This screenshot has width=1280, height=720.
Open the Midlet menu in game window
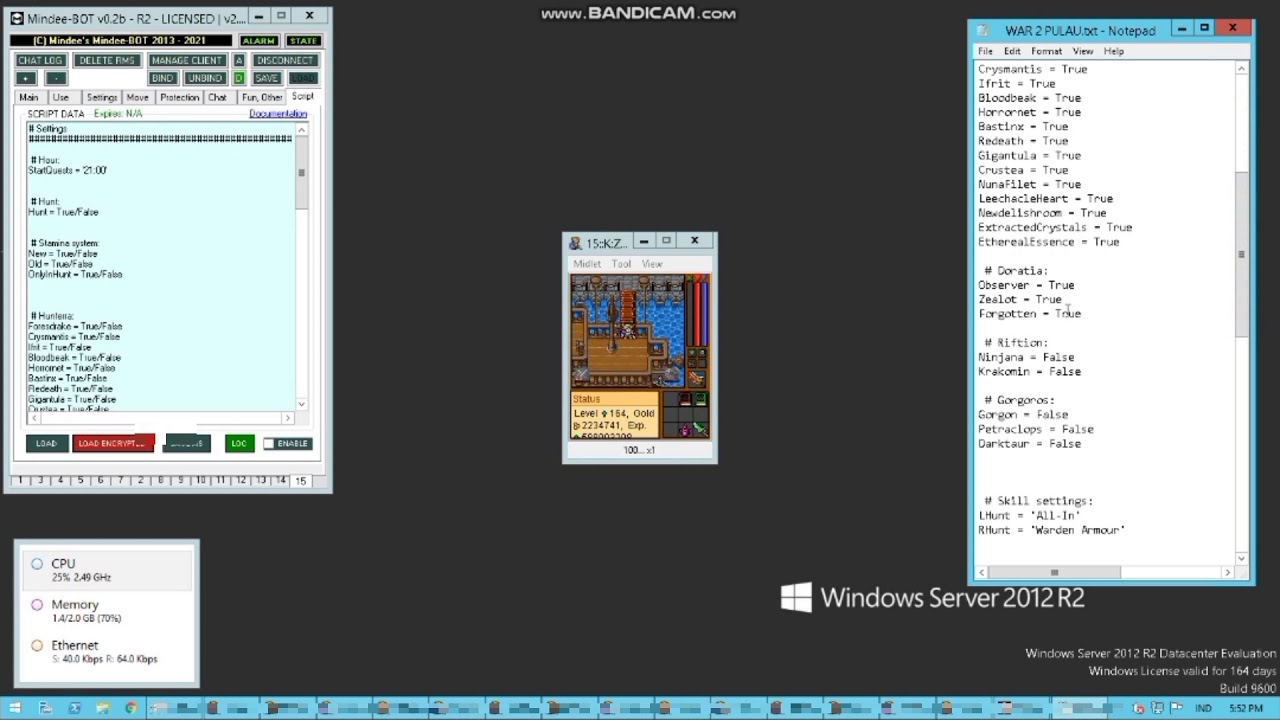pos(587,264)
